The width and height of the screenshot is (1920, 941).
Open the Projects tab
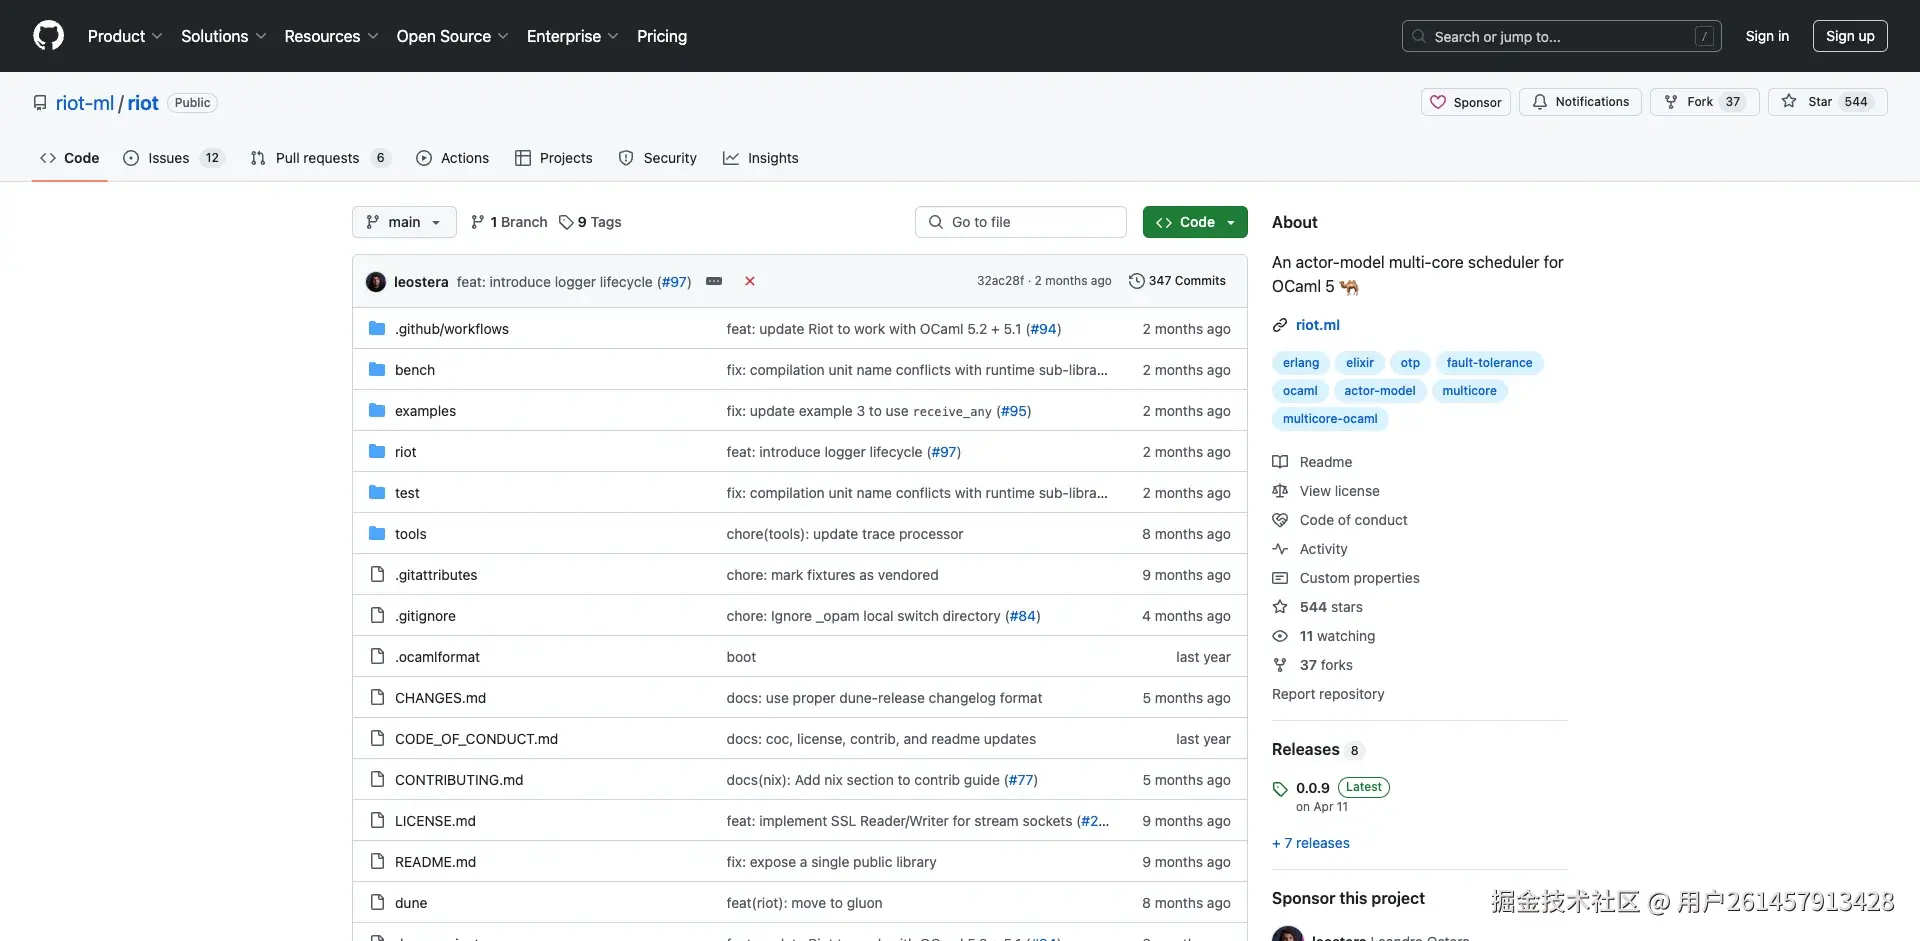pos(553,158)
